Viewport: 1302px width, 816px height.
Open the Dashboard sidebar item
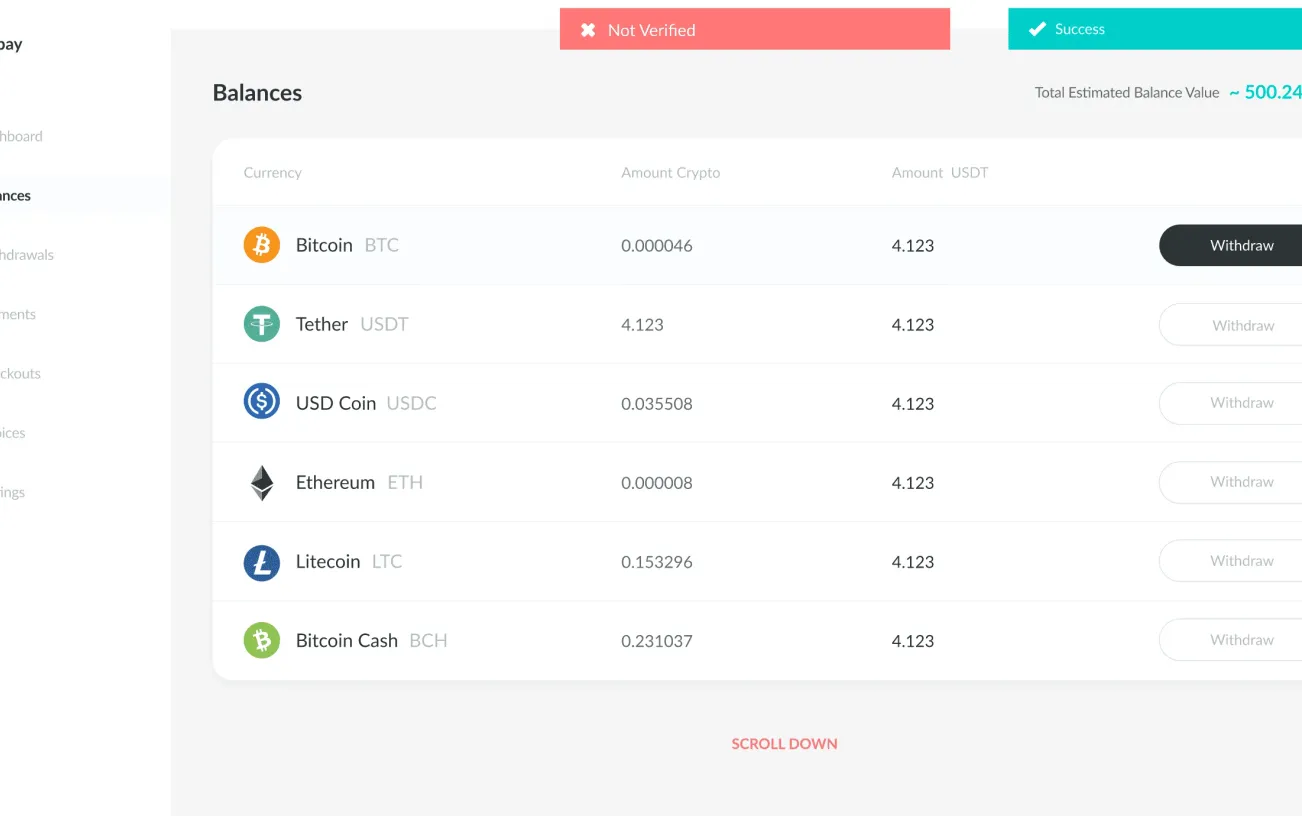tap(21, 136)
